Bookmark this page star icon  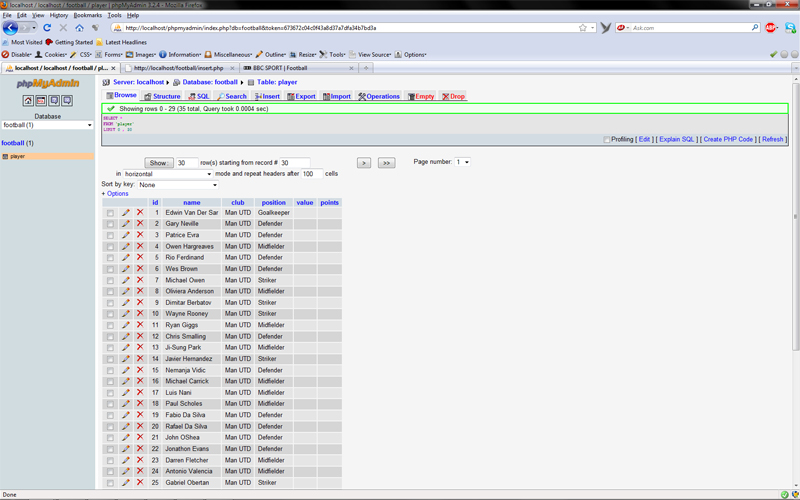click(583, 28)
